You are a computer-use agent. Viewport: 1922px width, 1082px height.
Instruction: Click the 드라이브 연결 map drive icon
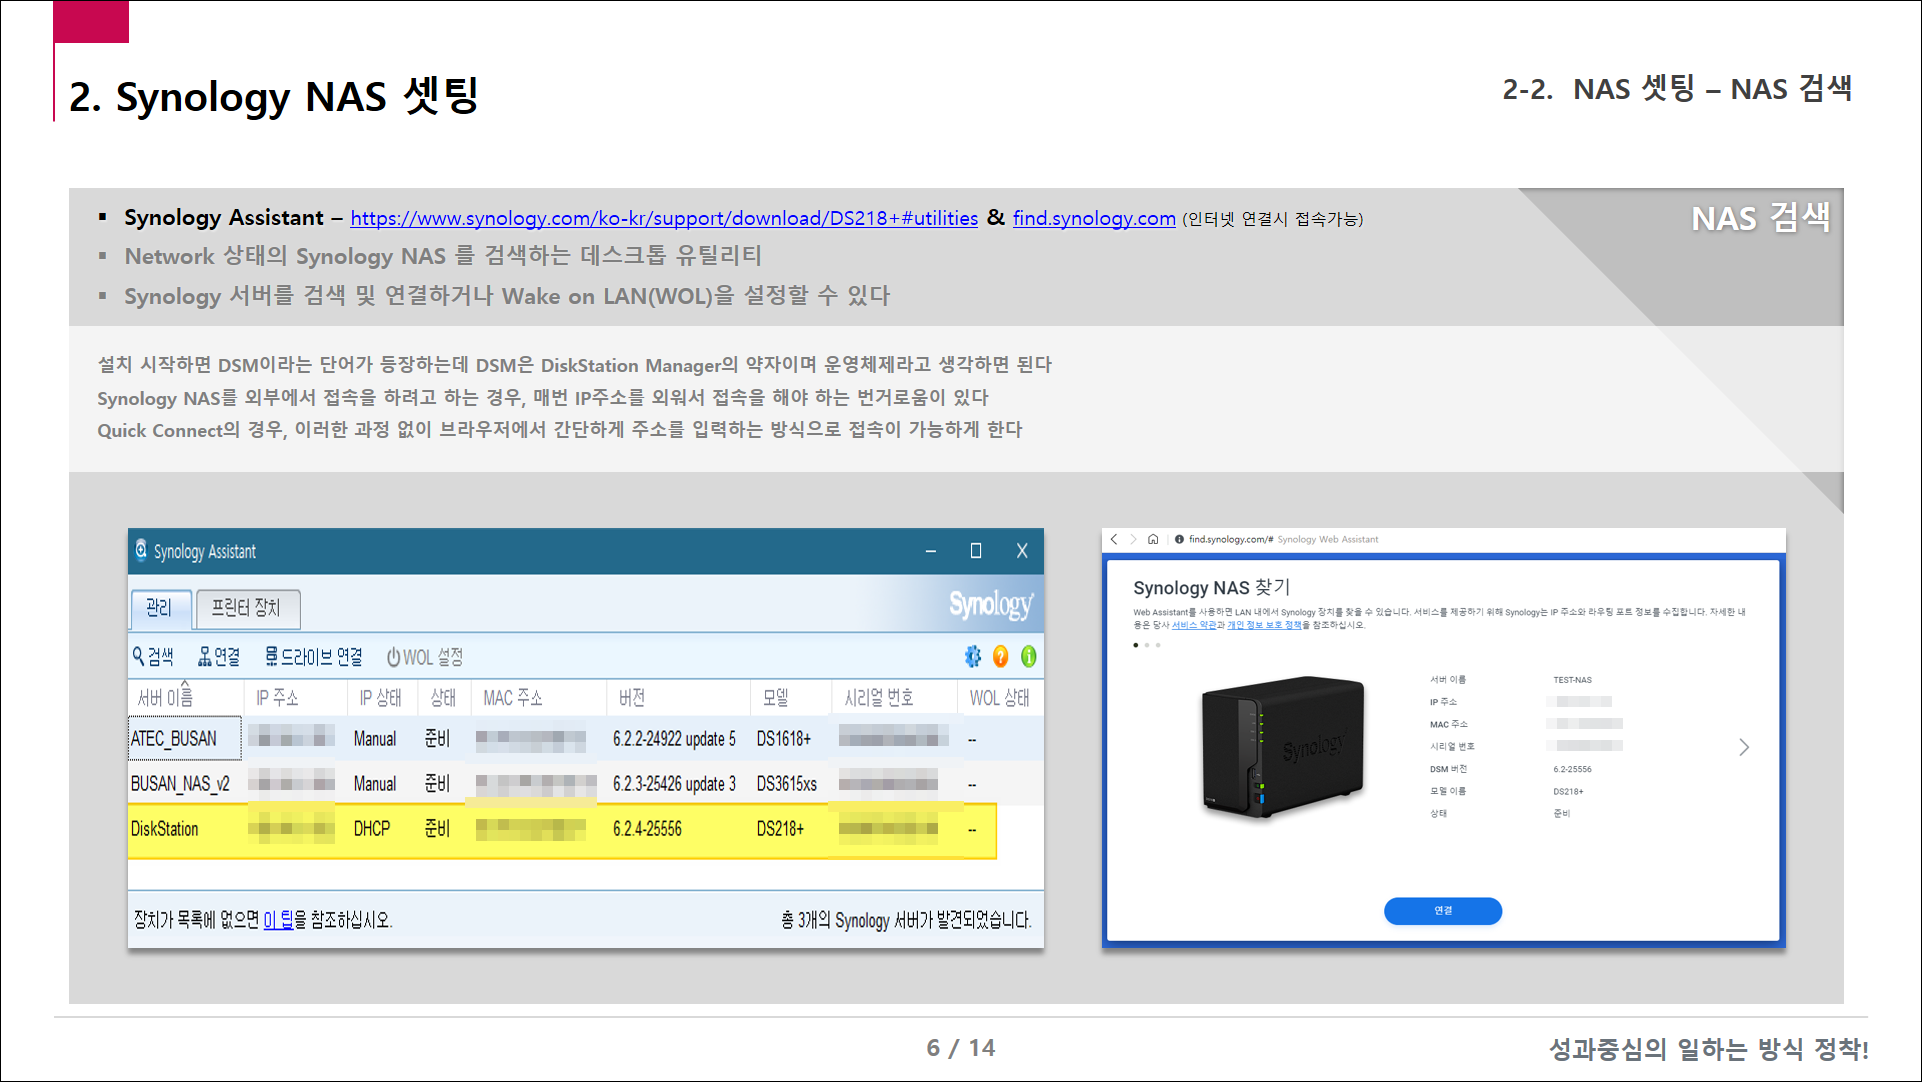pos(271,657)
